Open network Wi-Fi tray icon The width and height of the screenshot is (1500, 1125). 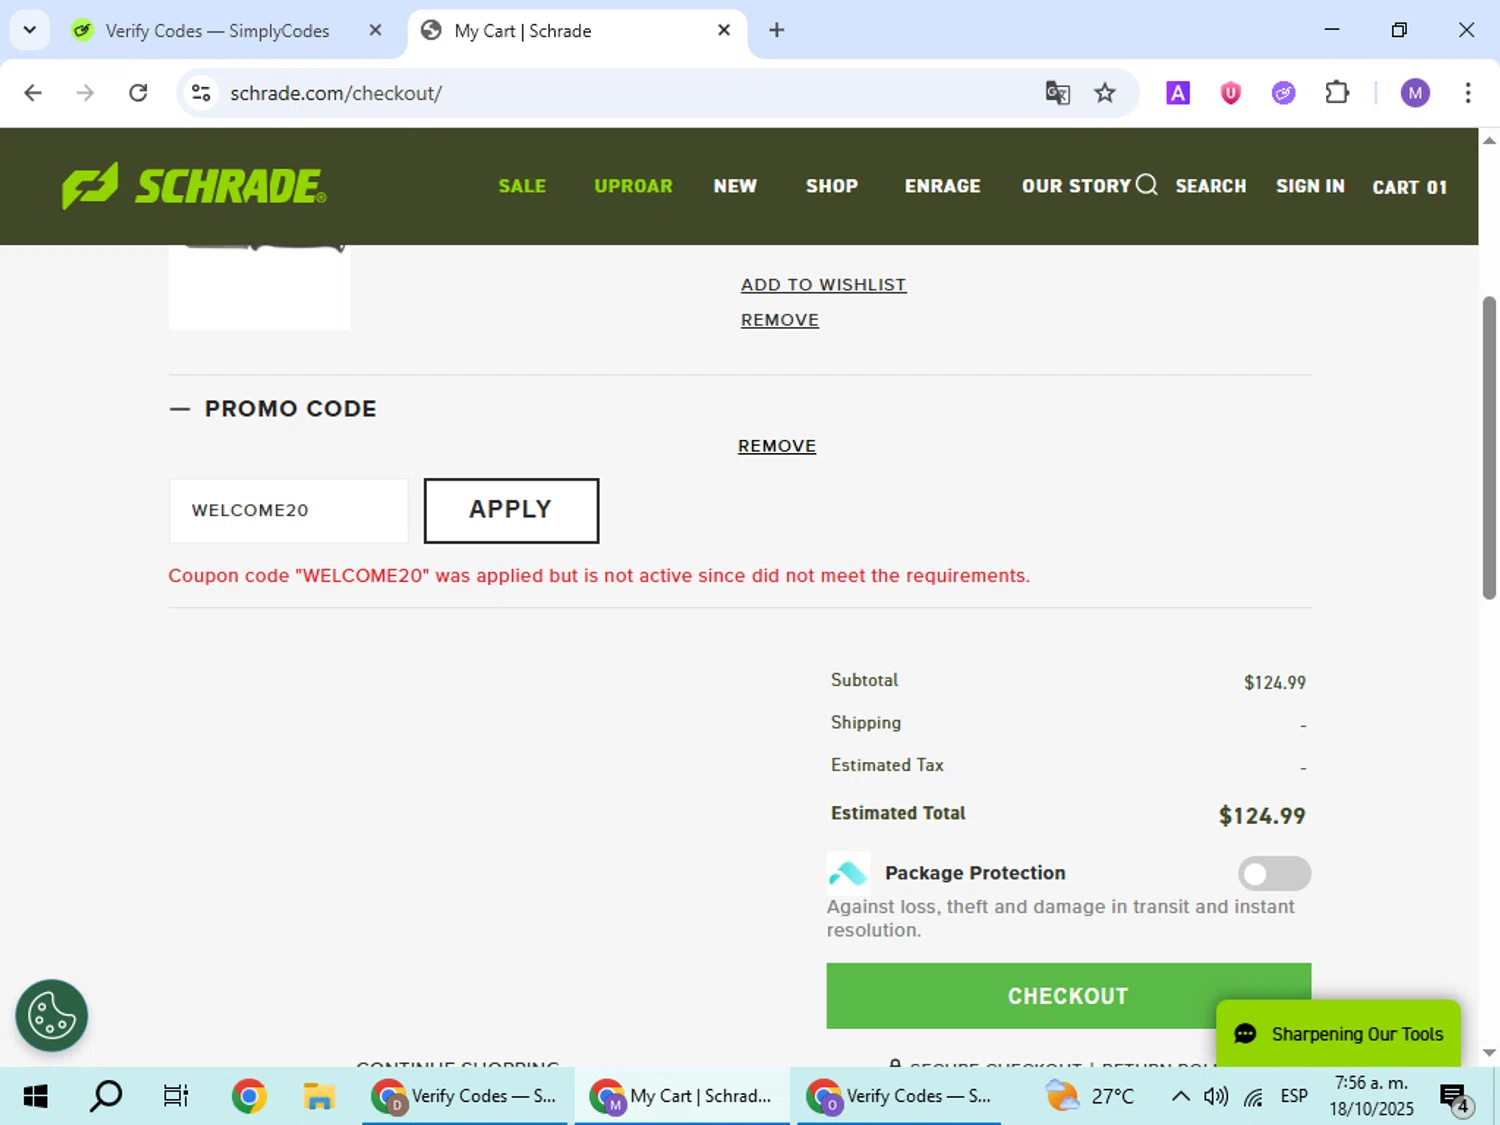(1253, 1096)
